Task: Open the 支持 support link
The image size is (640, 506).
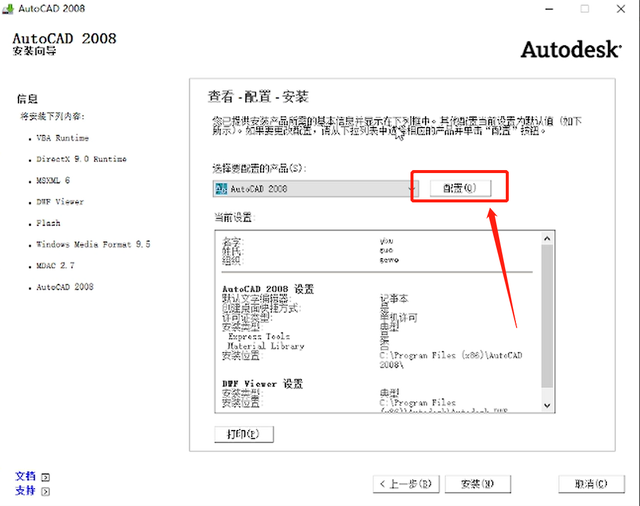Action: point(25,490)
